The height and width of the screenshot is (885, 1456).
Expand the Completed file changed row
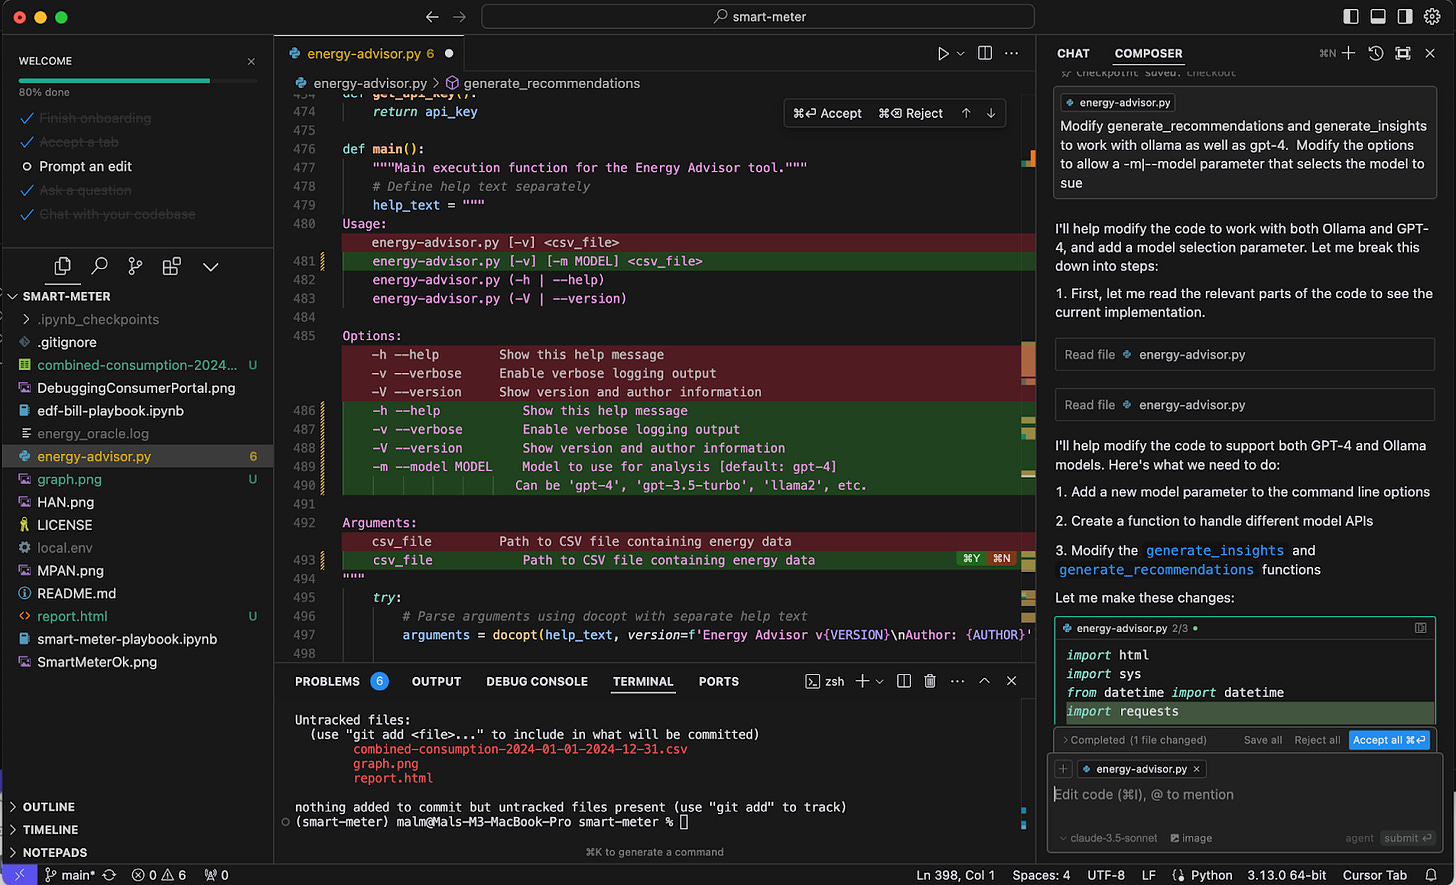tap(1133, 740)
